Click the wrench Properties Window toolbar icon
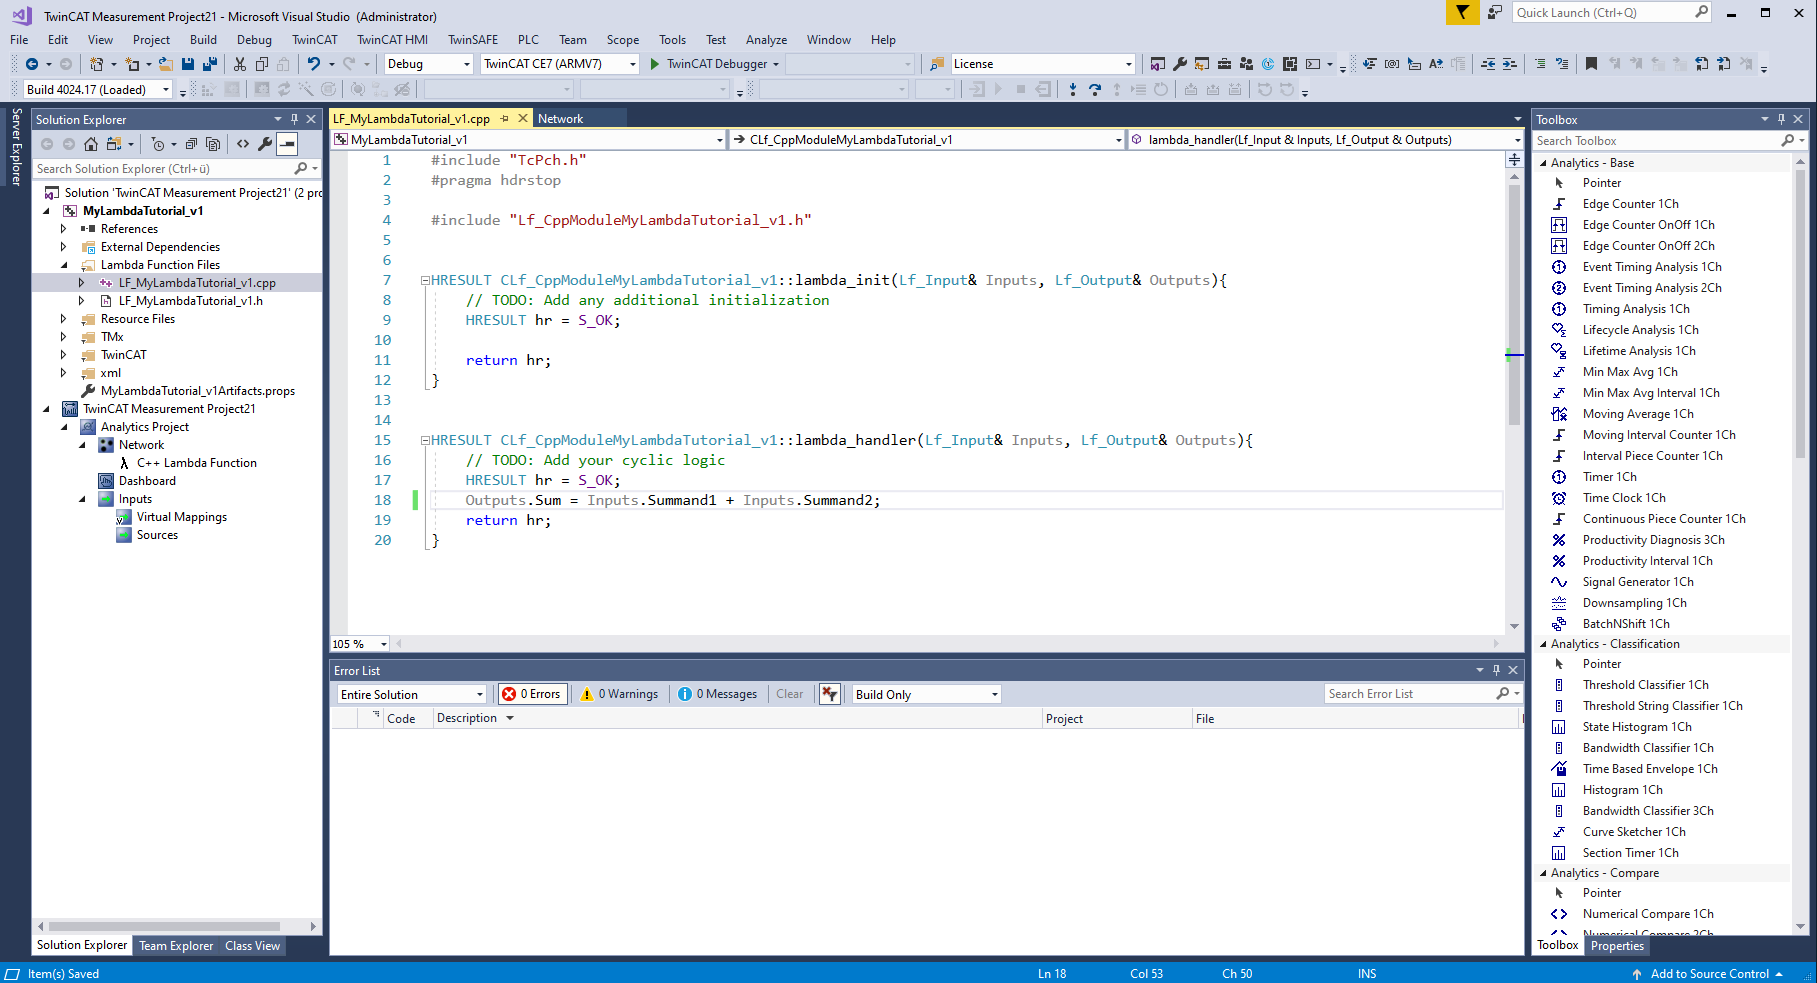 [1180, 64]
